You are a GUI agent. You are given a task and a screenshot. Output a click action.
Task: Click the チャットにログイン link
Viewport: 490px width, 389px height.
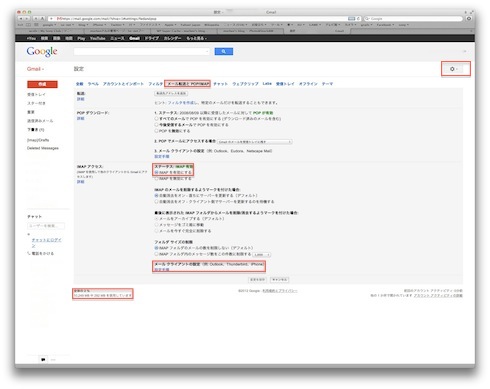[x=46, y=242]
